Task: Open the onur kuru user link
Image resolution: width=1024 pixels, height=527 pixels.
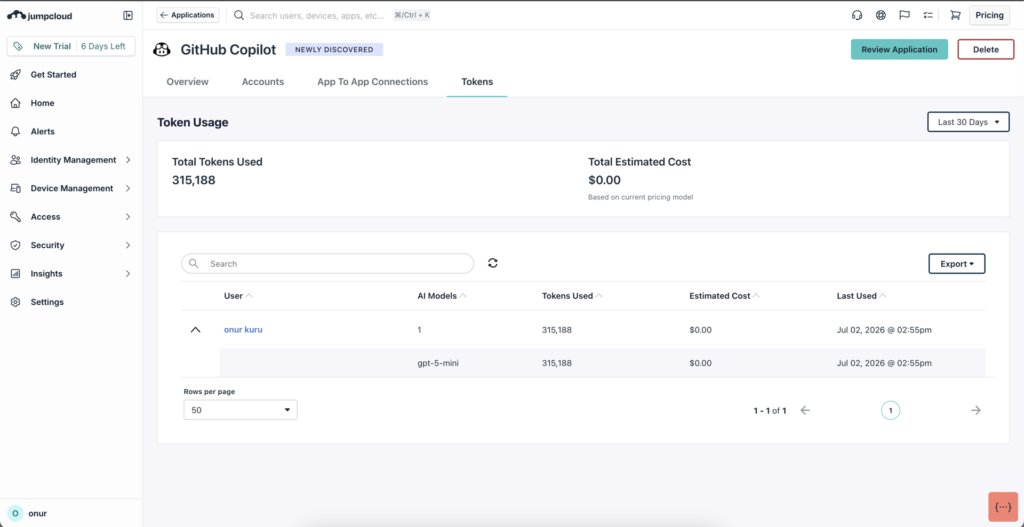Action: (x=243, y=330)
